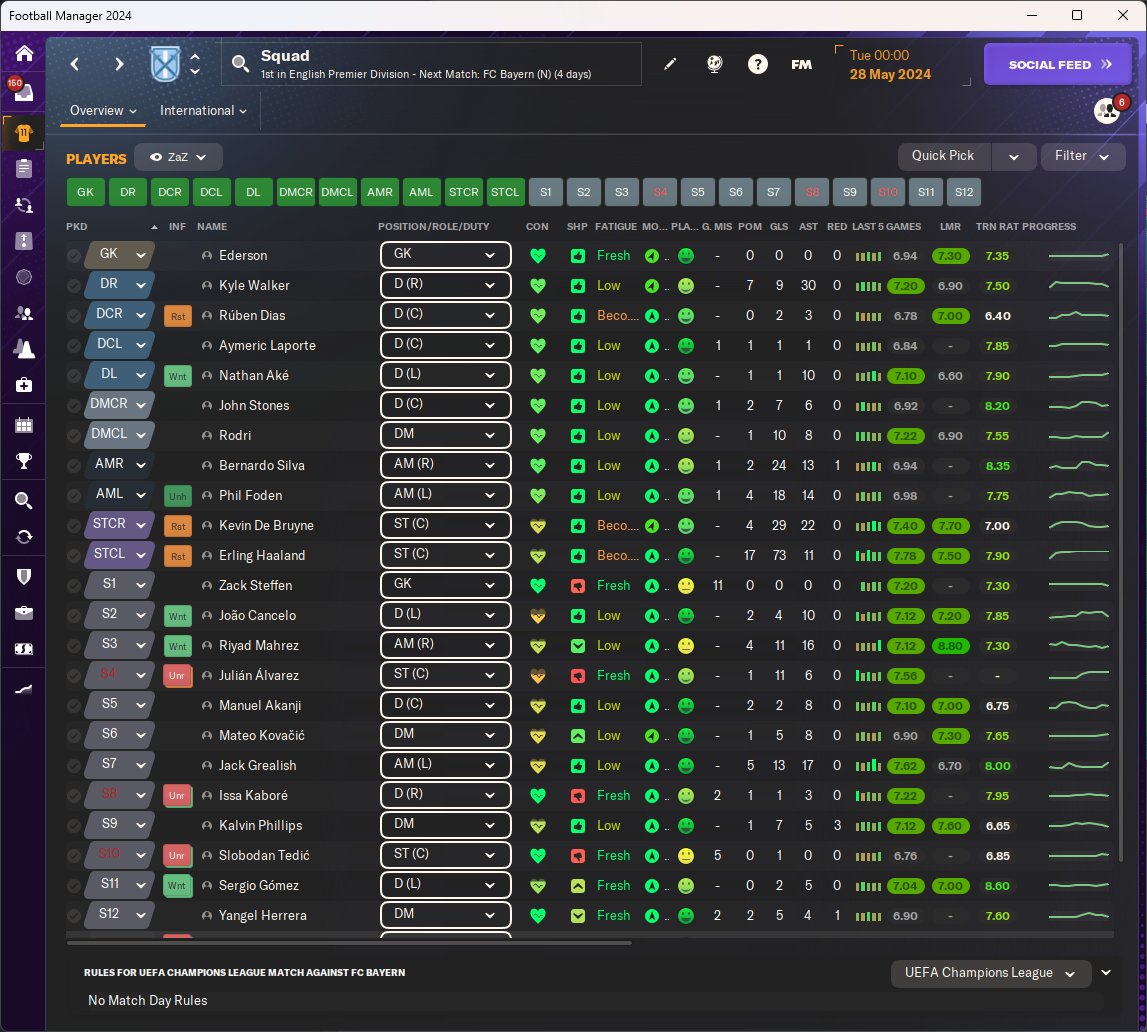Open the UEFA Champions League rules dropdown
Screen dimensions: 1147x1032
coord(990,973)
